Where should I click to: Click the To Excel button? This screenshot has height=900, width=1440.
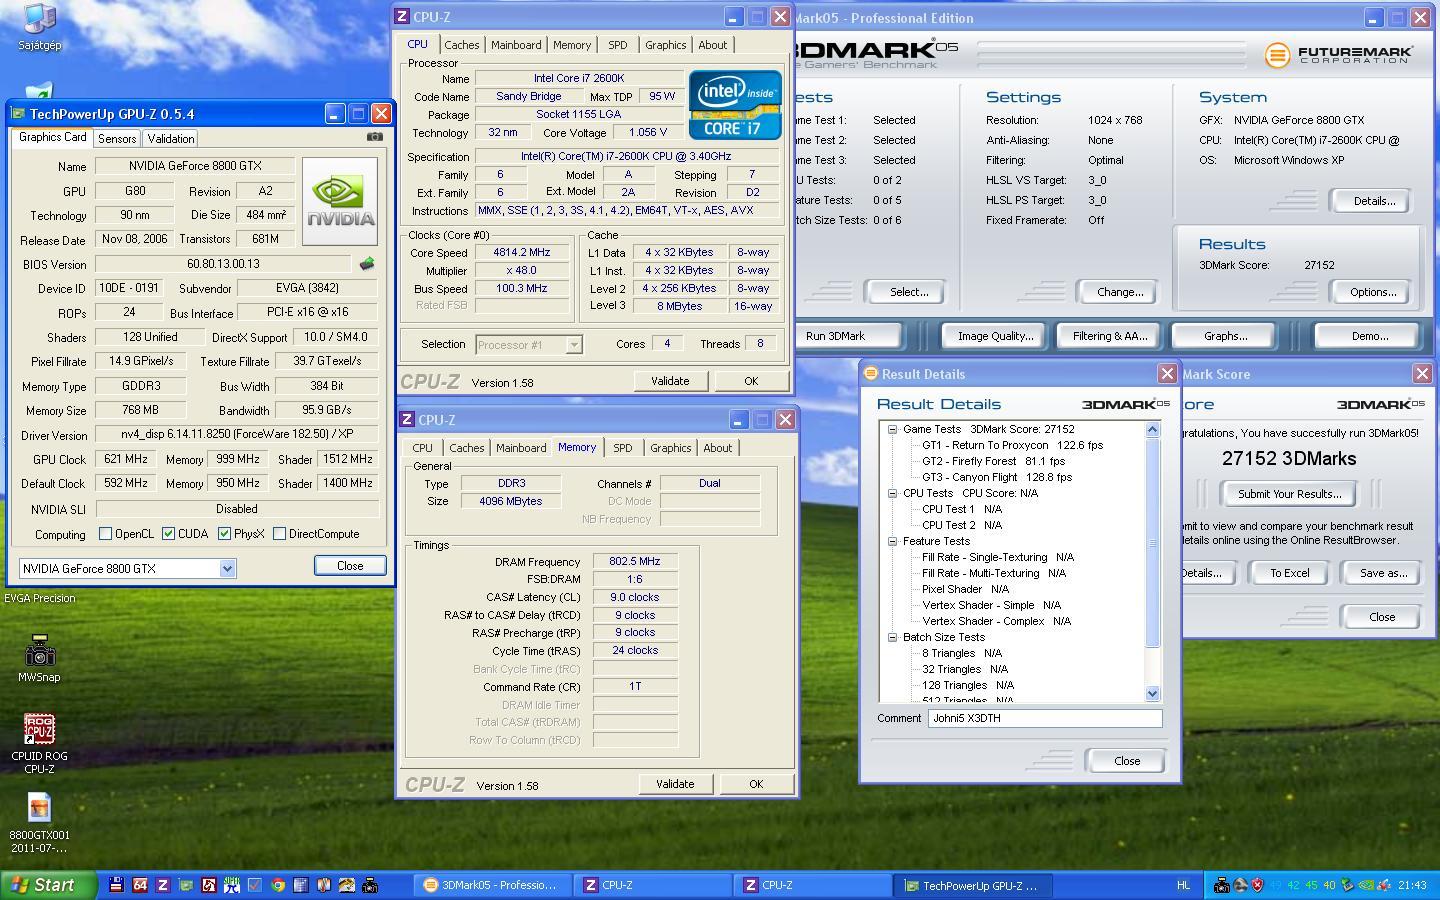pyautogui.click(x=1290, y=573)
